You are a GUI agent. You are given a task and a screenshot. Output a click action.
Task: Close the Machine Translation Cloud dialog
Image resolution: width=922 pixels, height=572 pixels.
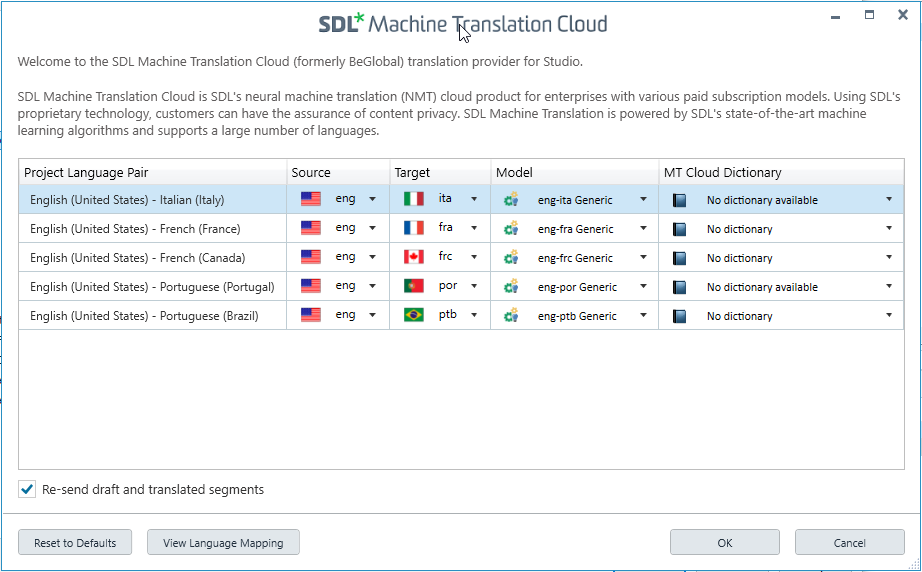(903, 15)
